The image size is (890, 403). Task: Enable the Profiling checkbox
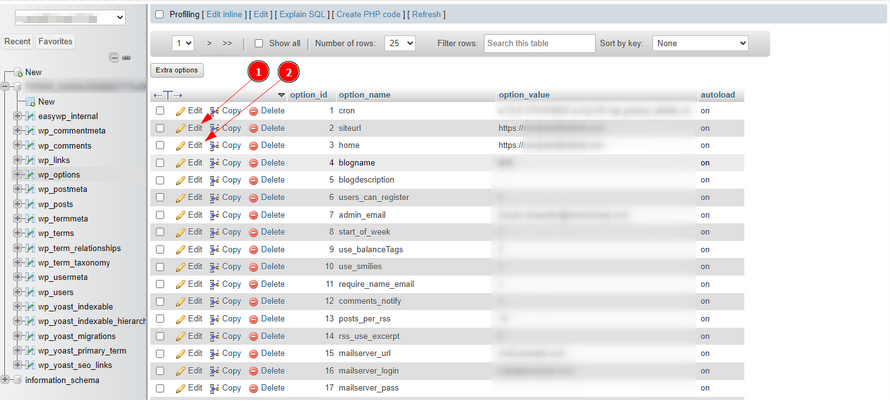click(x=159, y=14)
